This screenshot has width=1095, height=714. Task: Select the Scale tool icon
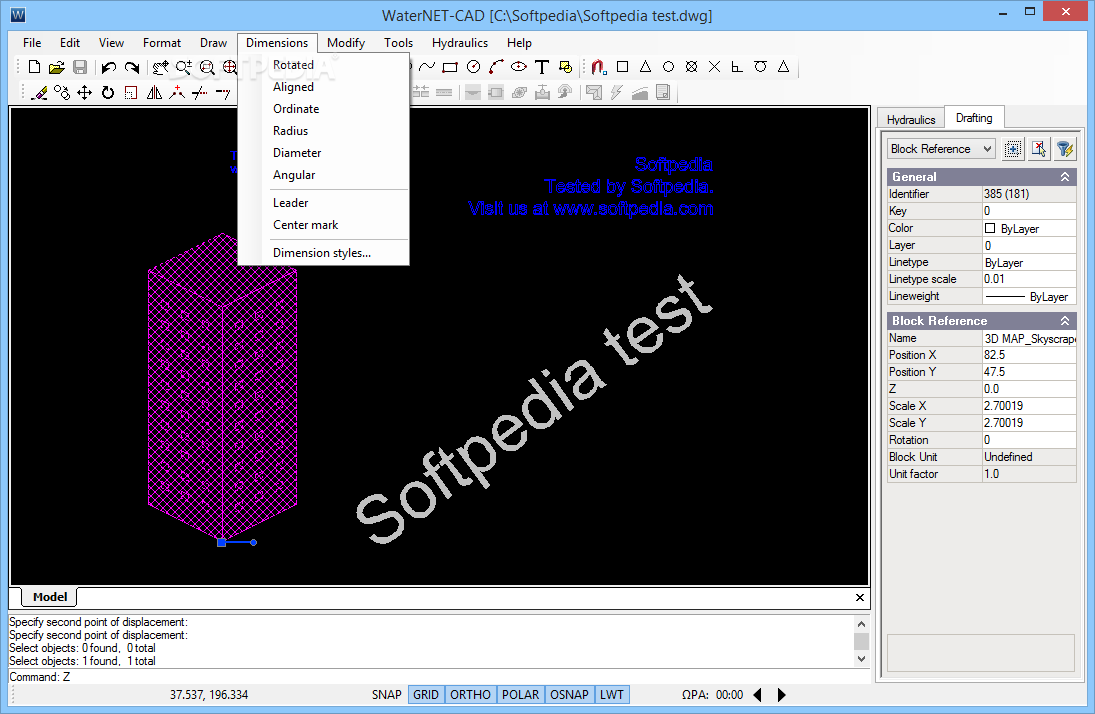(131, 92)
